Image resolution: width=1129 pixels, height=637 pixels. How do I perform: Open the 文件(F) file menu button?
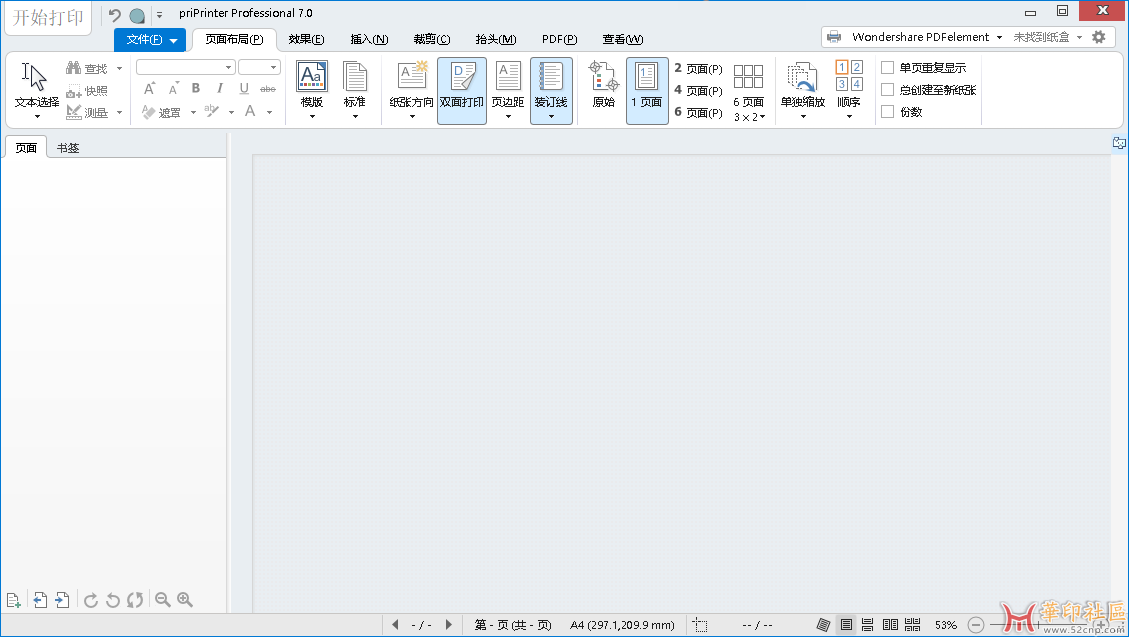150,40
